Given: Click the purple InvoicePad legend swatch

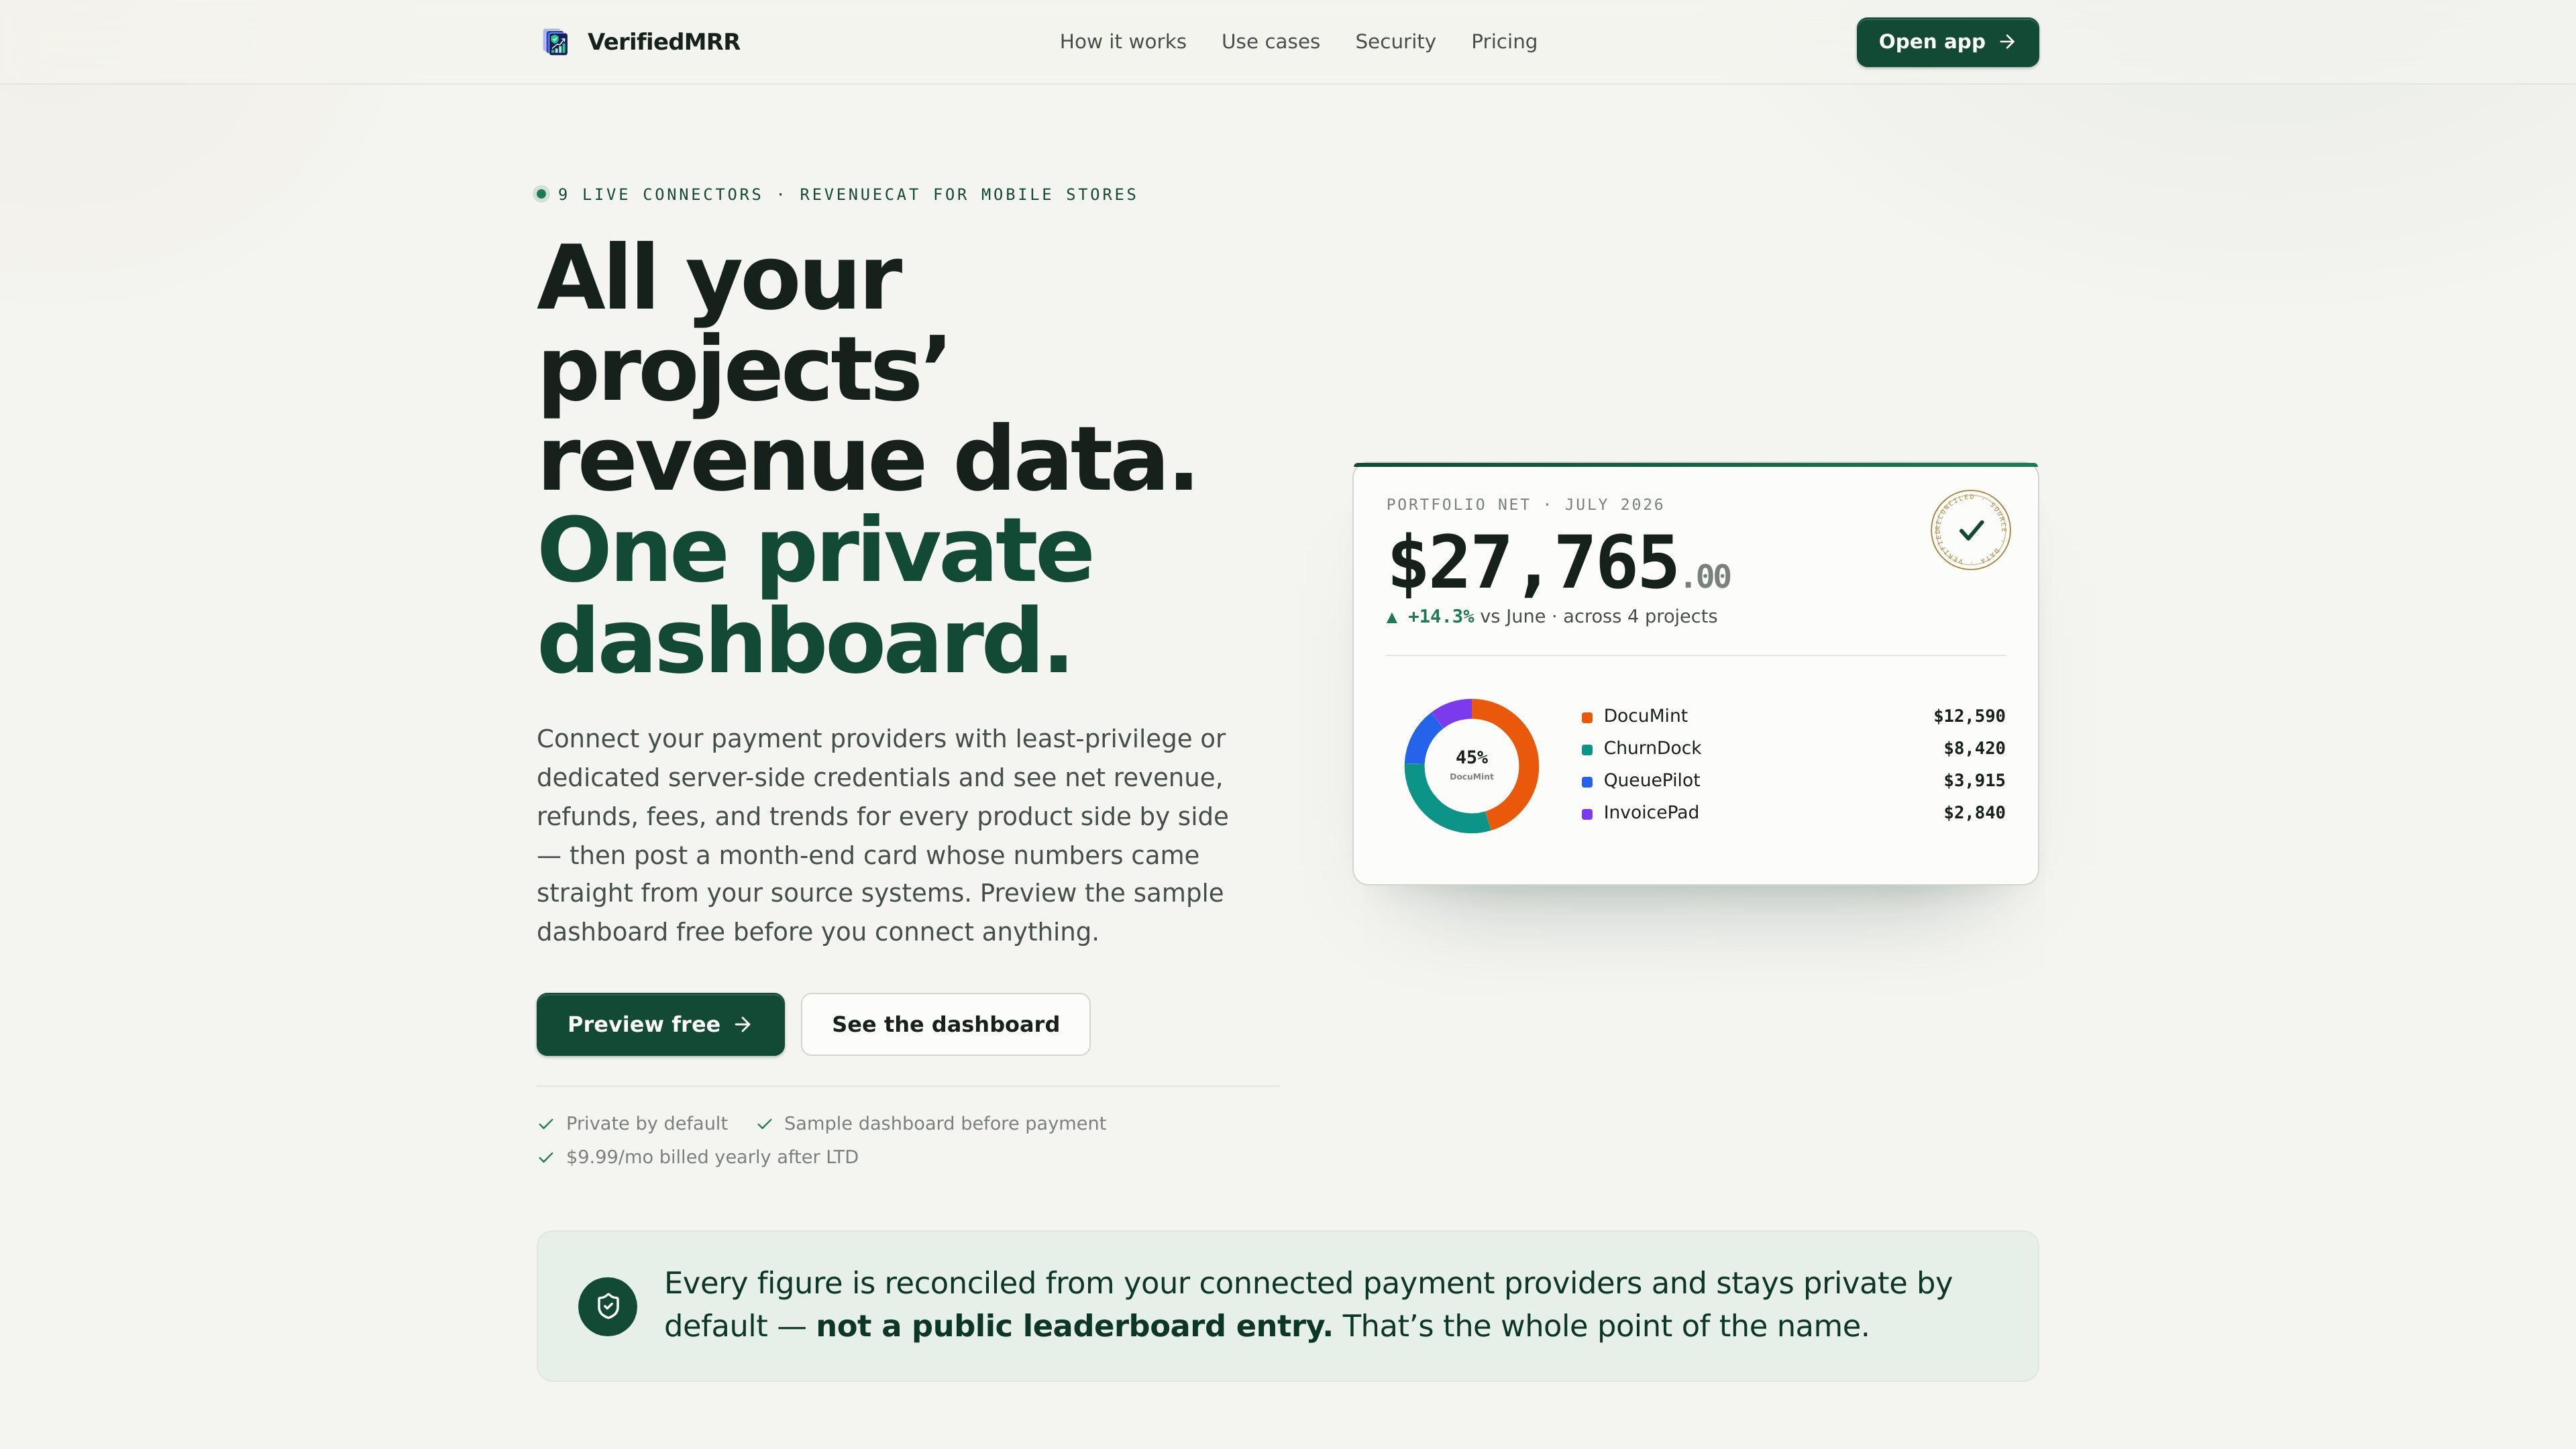Looking at the screenshot, I should (1587, 814).
